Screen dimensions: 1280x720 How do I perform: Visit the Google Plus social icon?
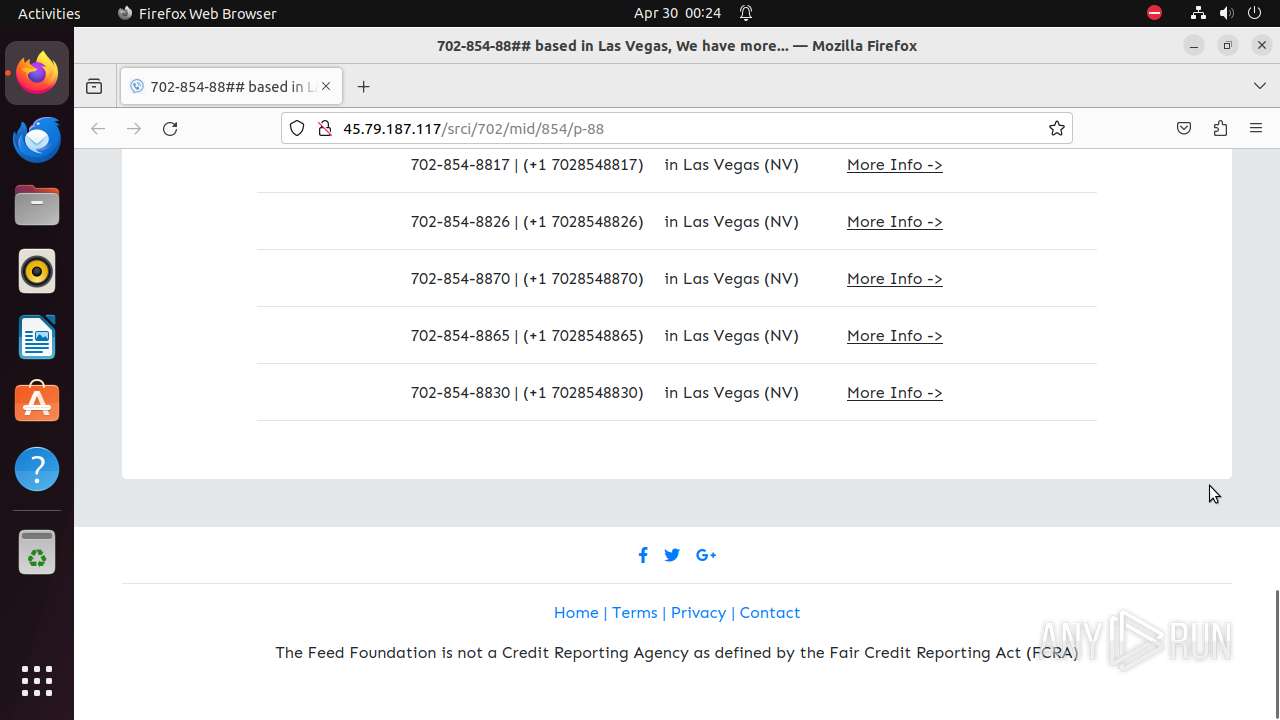coord(706,555)
